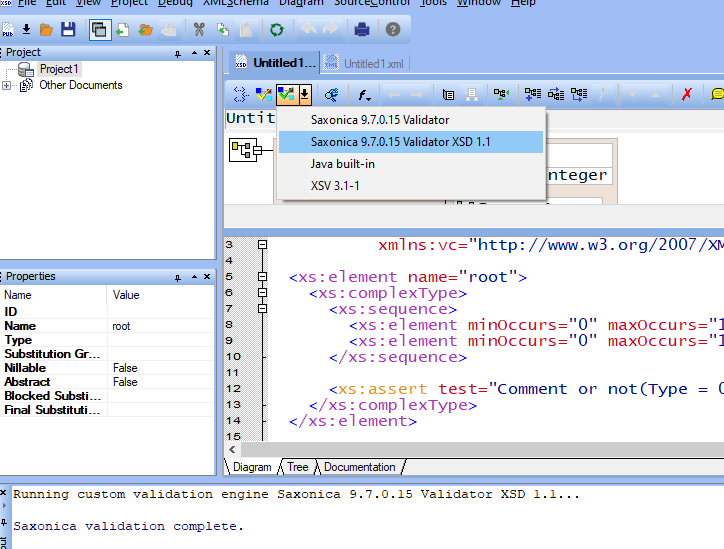The image size is (724, 549).
Task: Click the validate checkmark icon
Action: point(287,94)
